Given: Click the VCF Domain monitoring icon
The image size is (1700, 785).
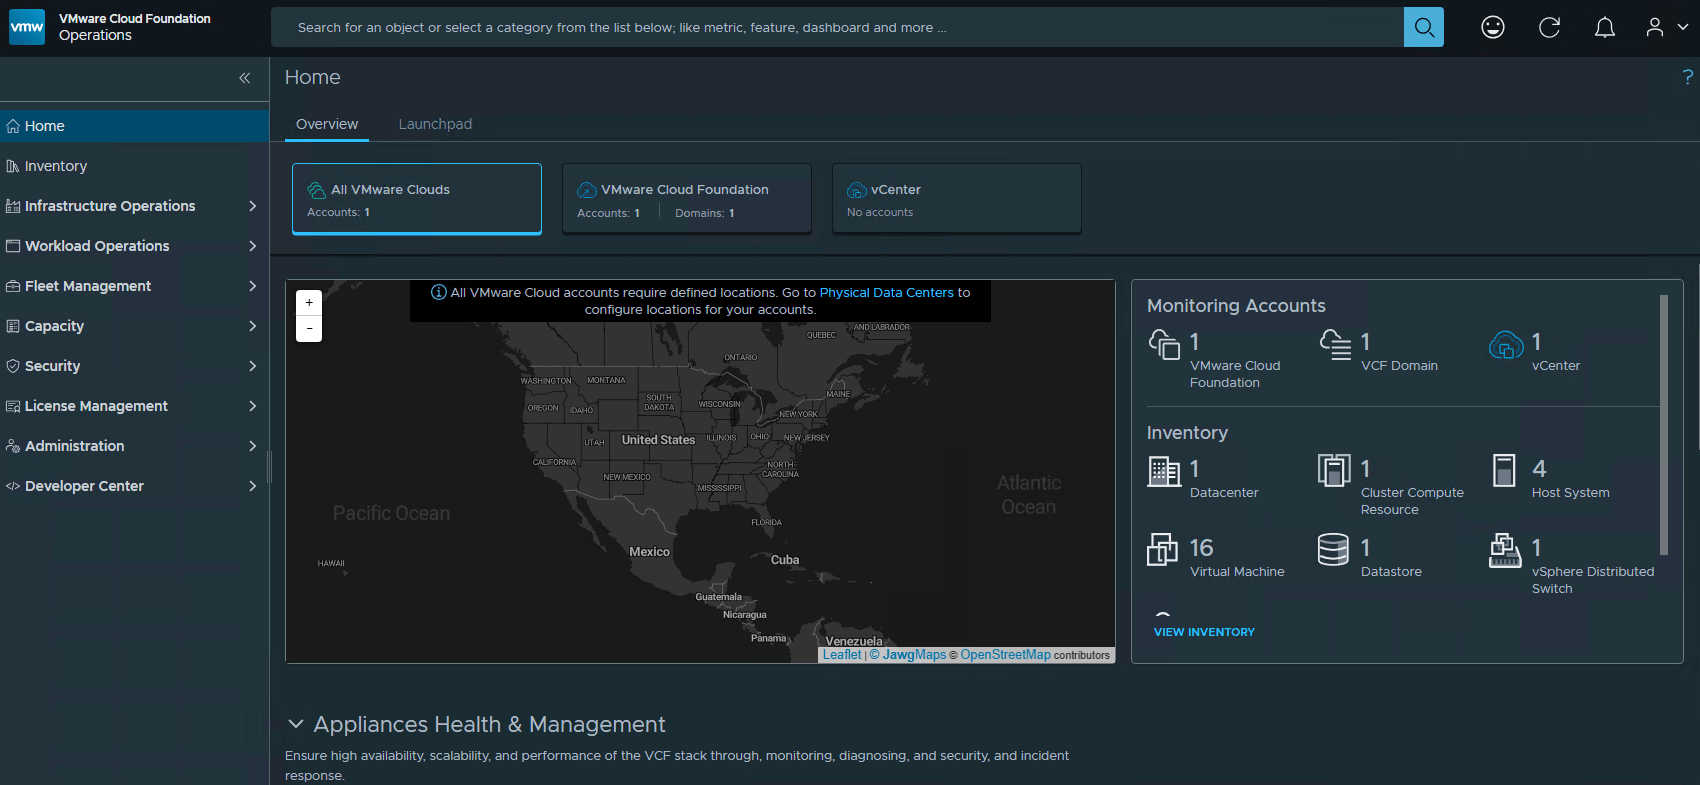Looking at the screenshot, I should tap(1335, 345).
